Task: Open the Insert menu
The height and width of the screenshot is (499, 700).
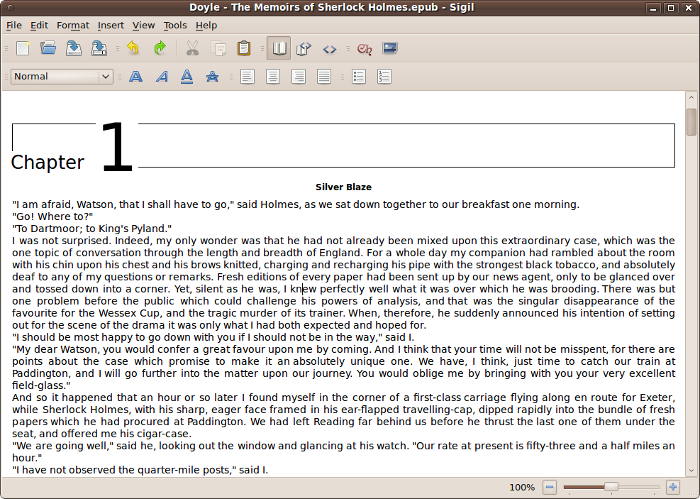Action: pos(110,25)
